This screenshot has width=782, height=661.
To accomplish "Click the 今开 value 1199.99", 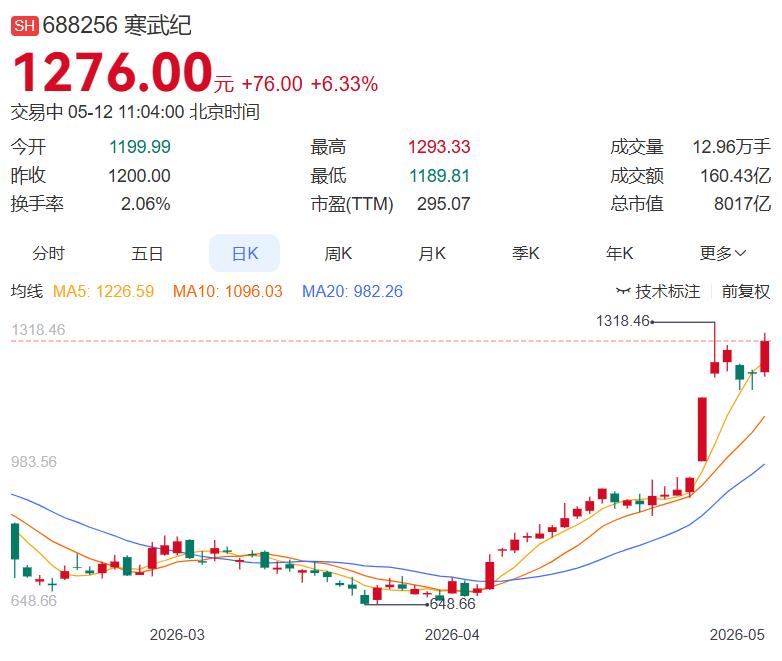I will pyautogui.click(x=140, y=147).
